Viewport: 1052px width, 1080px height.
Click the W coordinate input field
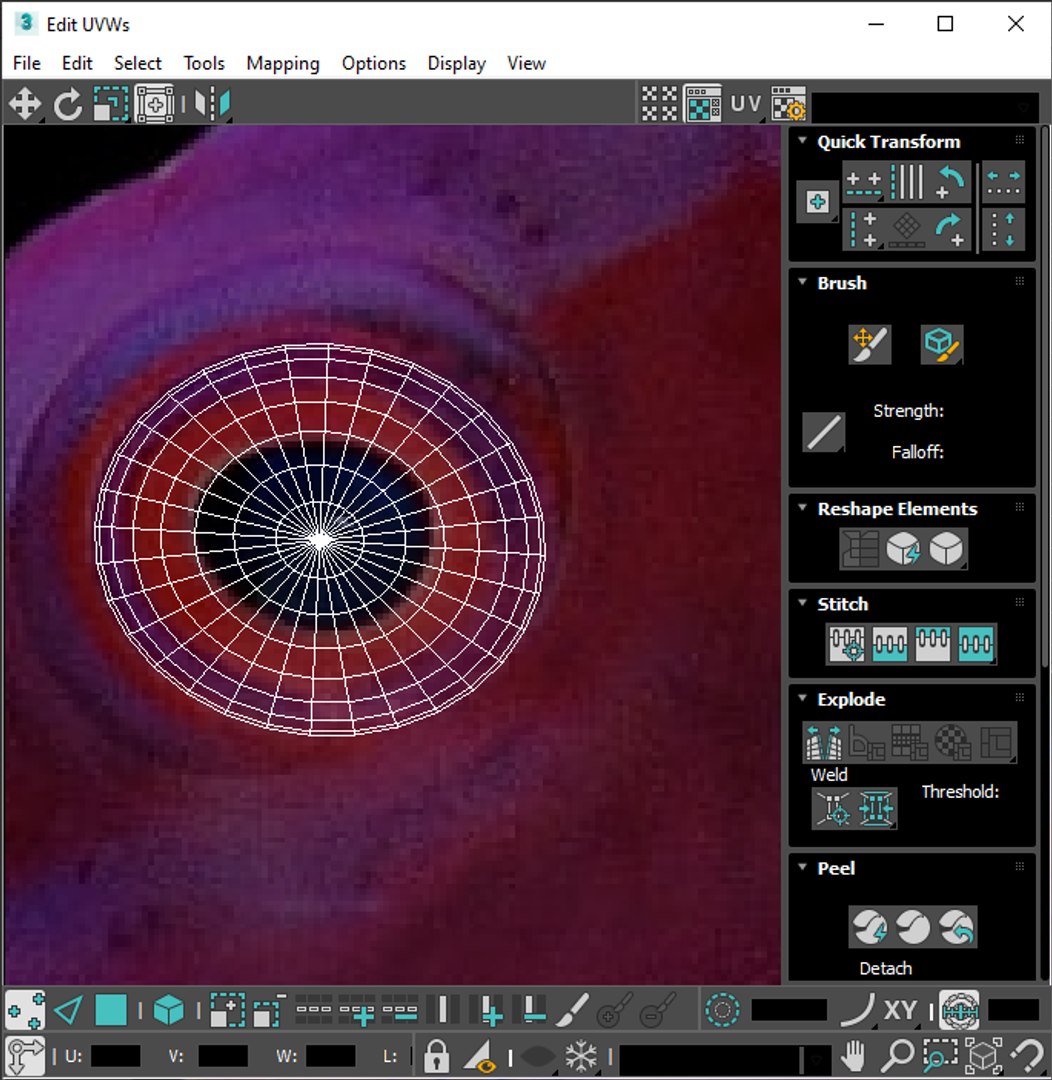(x=330, y=1056)
